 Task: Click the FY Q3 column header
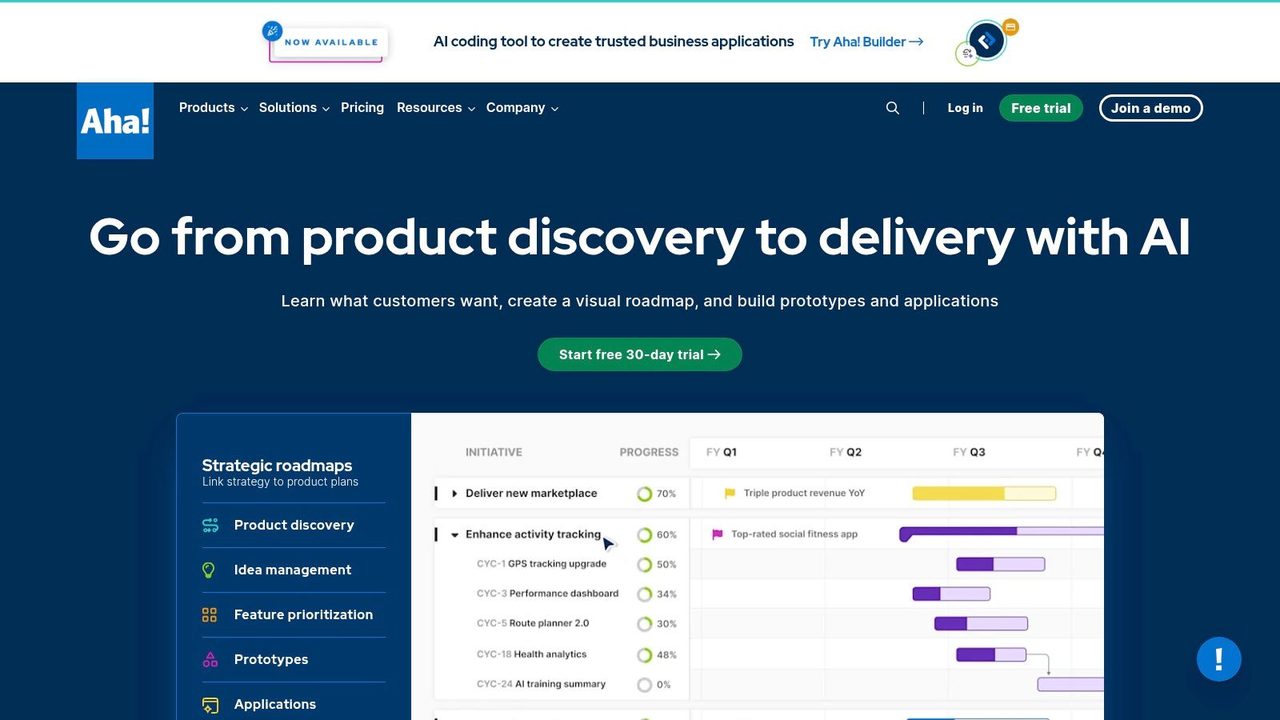(x=970, y=452)
